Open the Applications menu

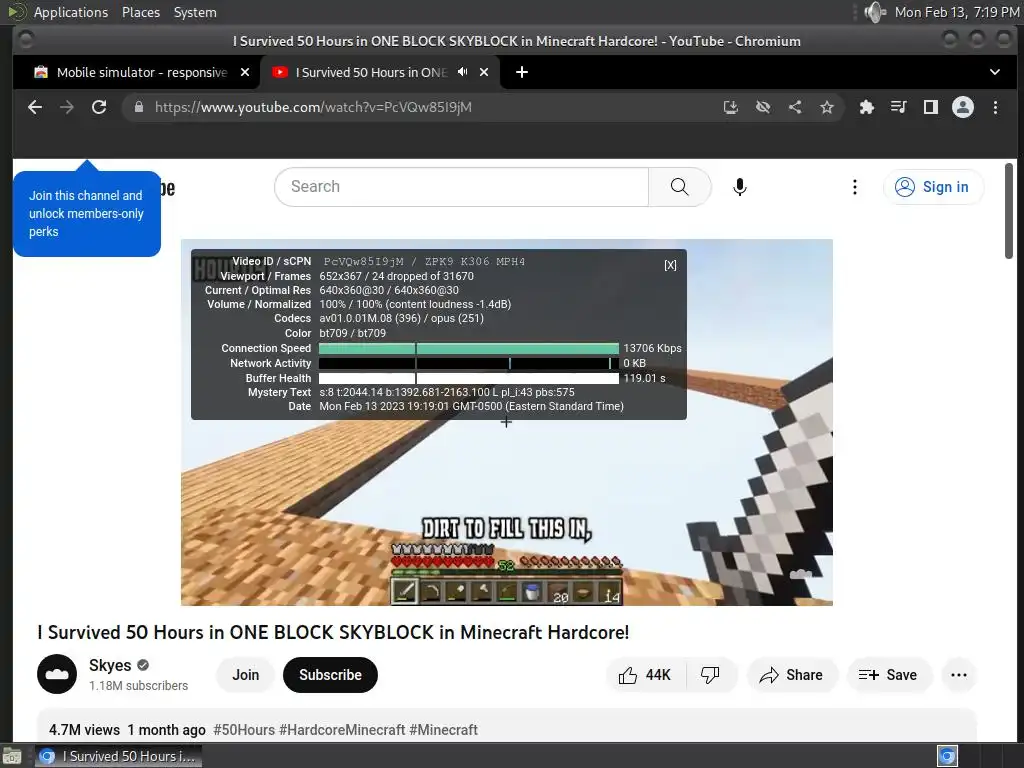pos(71,12)
